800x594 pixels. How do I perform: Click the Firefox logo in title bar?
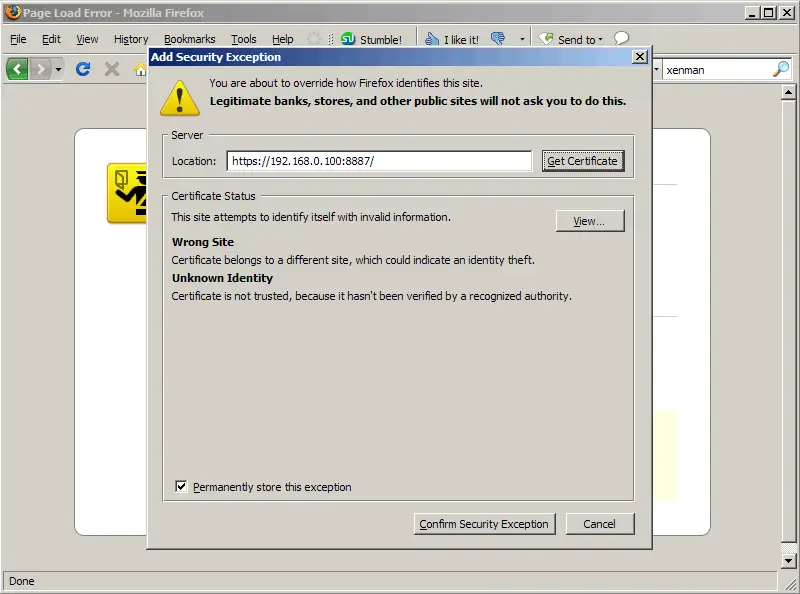coord(13,12)
